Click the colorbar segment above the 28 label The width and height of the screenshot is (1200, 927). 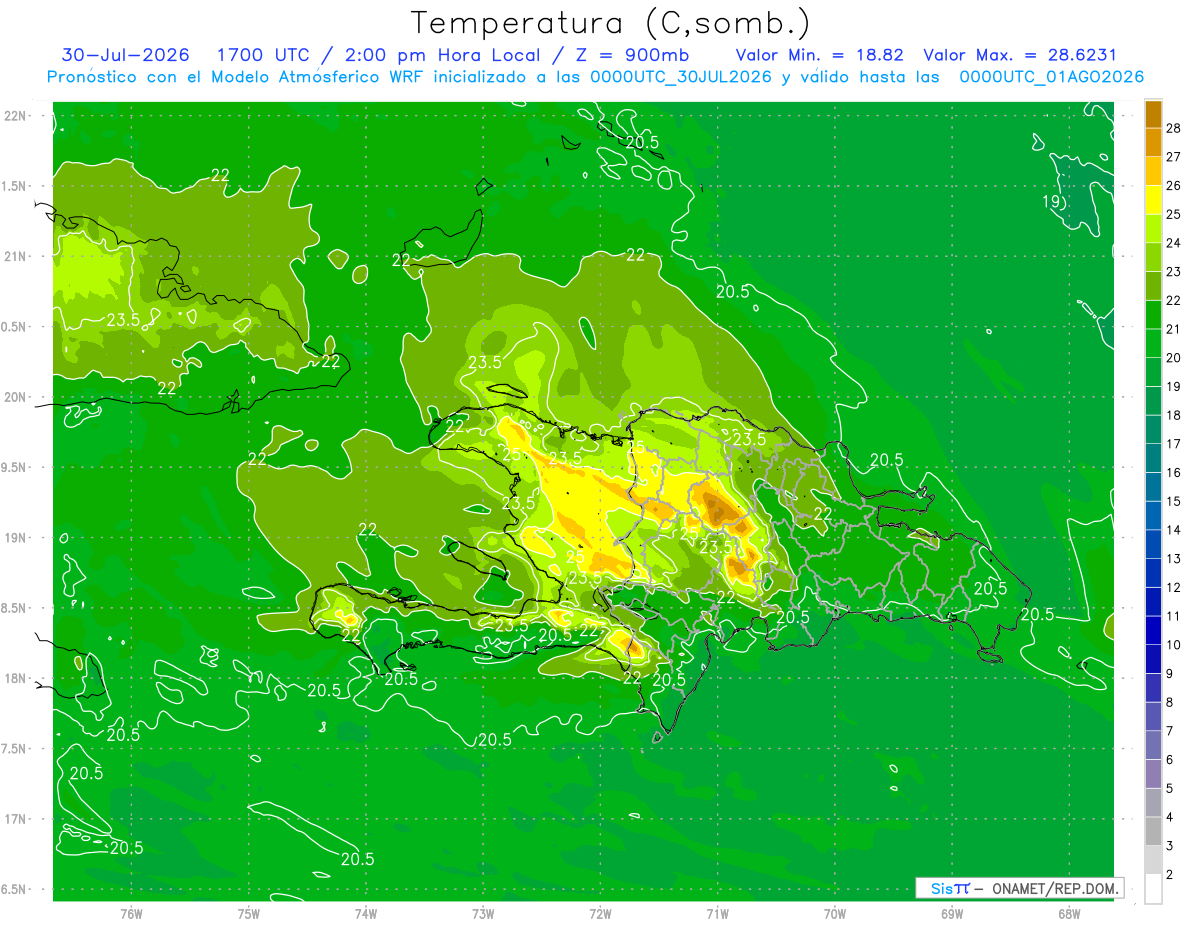coord(1153,115)
